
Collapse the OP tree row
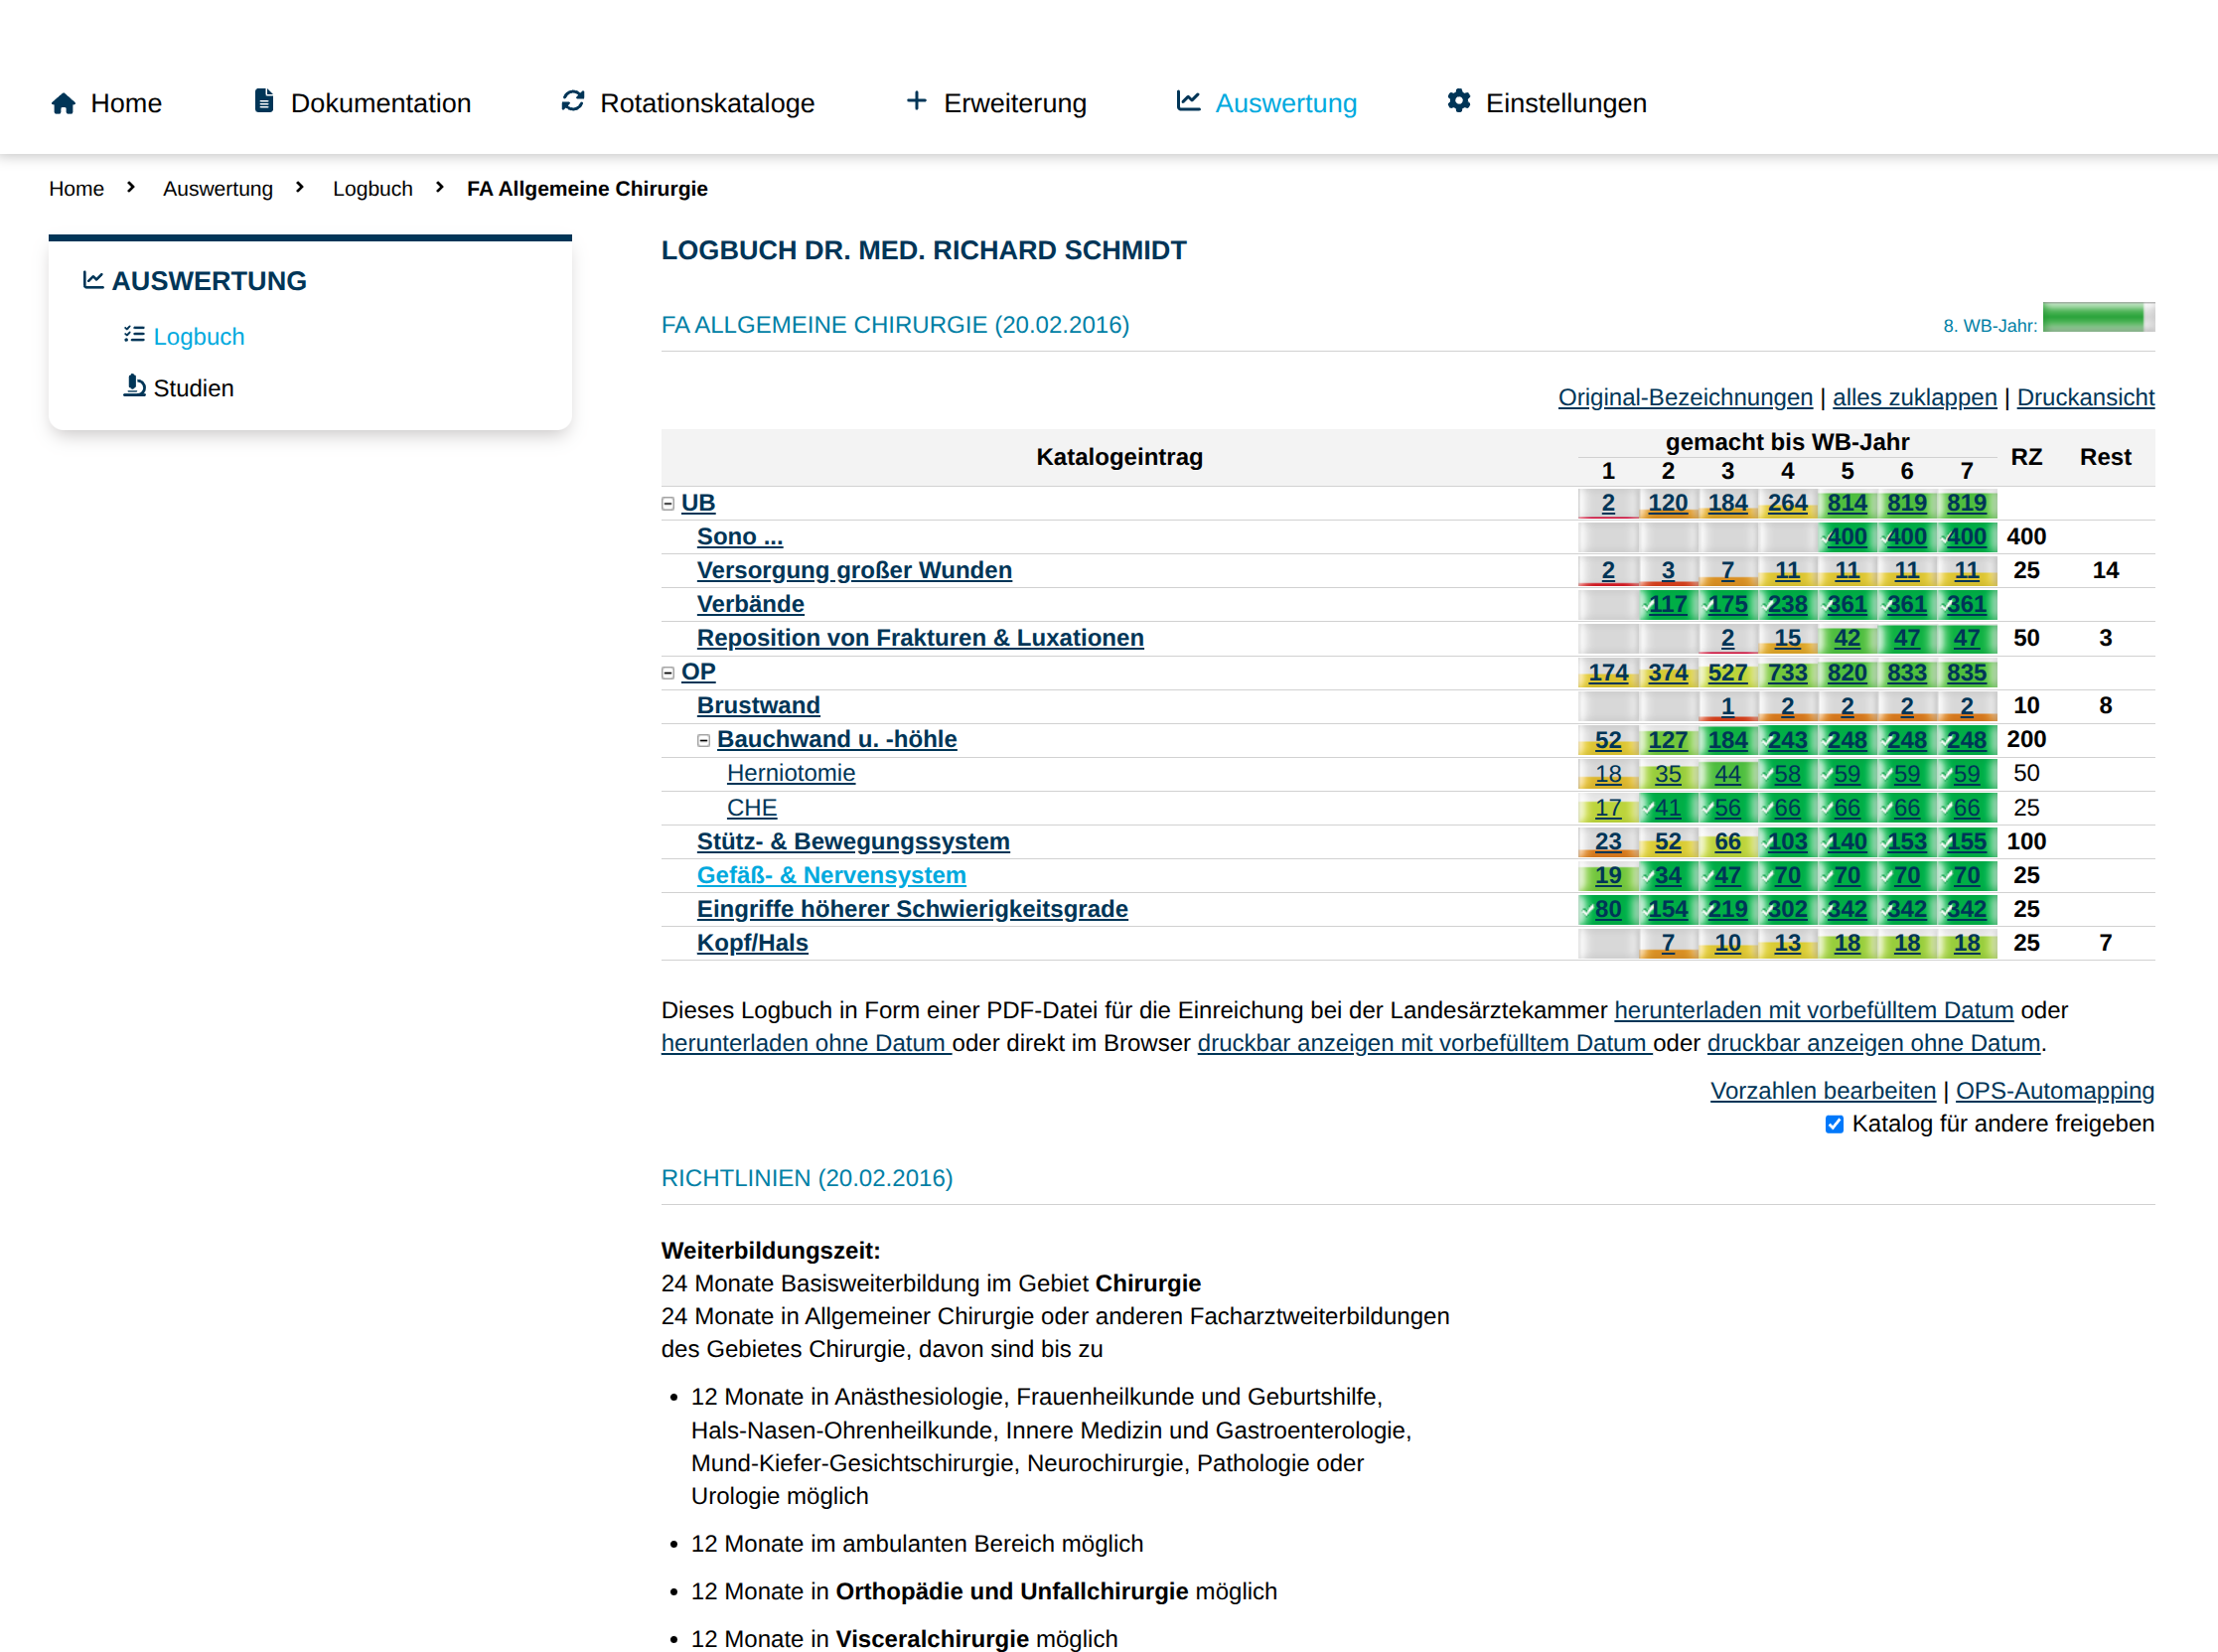pos(668,673)
